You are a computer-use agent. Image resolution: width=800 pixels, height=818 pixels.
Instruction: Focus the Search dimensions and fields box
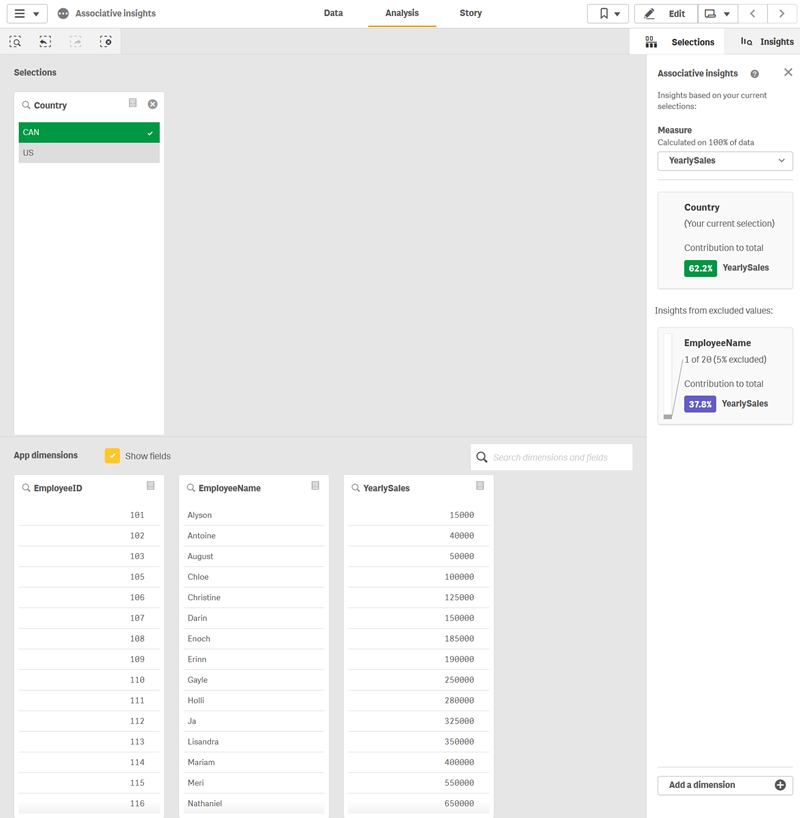click(x=552, y=457)
